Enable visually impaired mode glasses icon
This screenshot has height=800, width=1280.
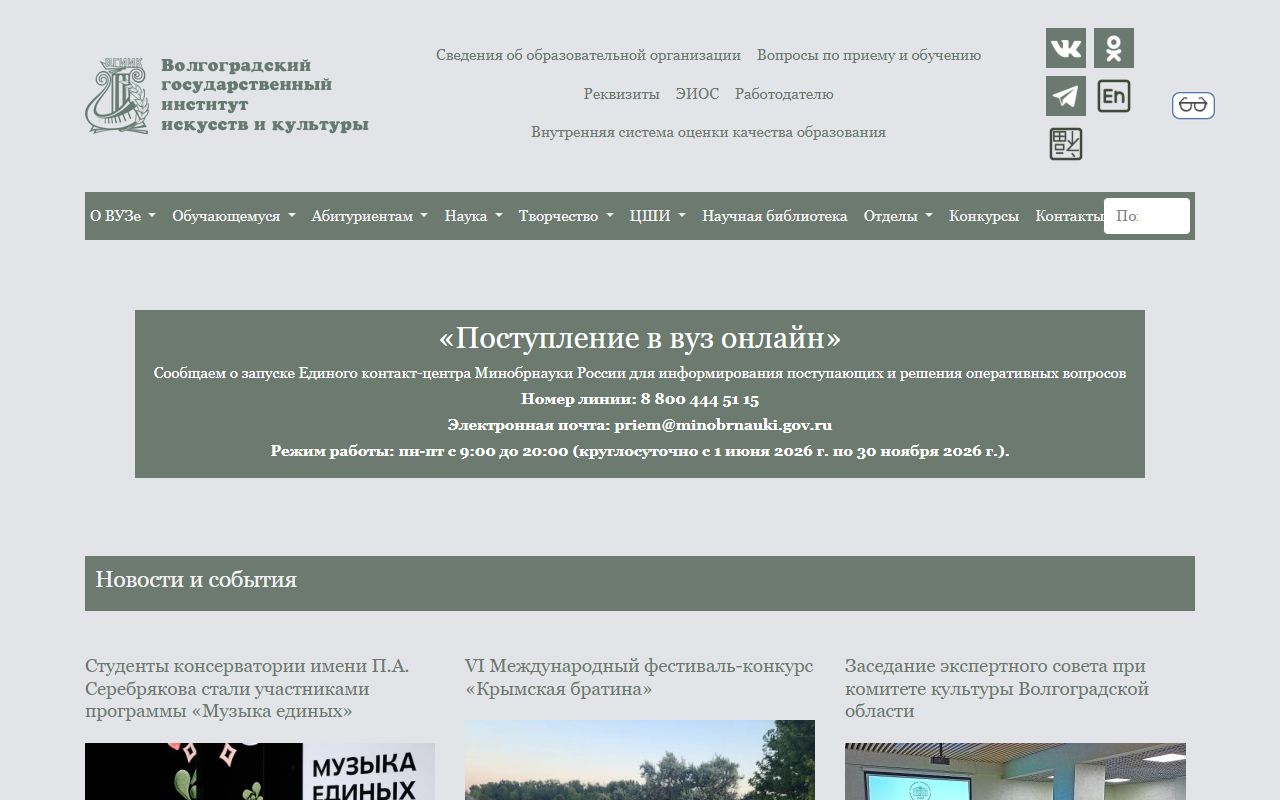pos(1193,105)
